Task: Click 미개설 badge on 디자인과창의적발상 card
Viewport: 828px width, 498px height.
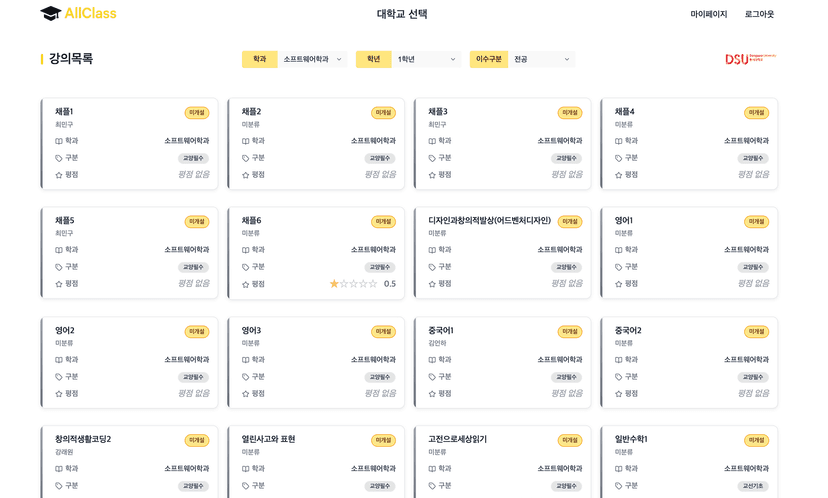Action: (x=569, y=222)
